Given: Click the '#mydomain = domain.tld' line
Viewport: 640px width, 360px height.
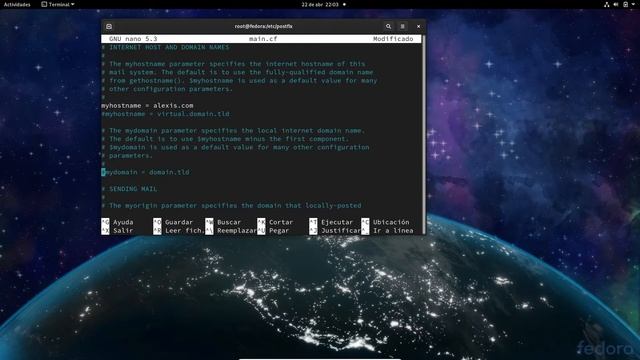Looking at the screenshot, I should (x=145, y=172).
